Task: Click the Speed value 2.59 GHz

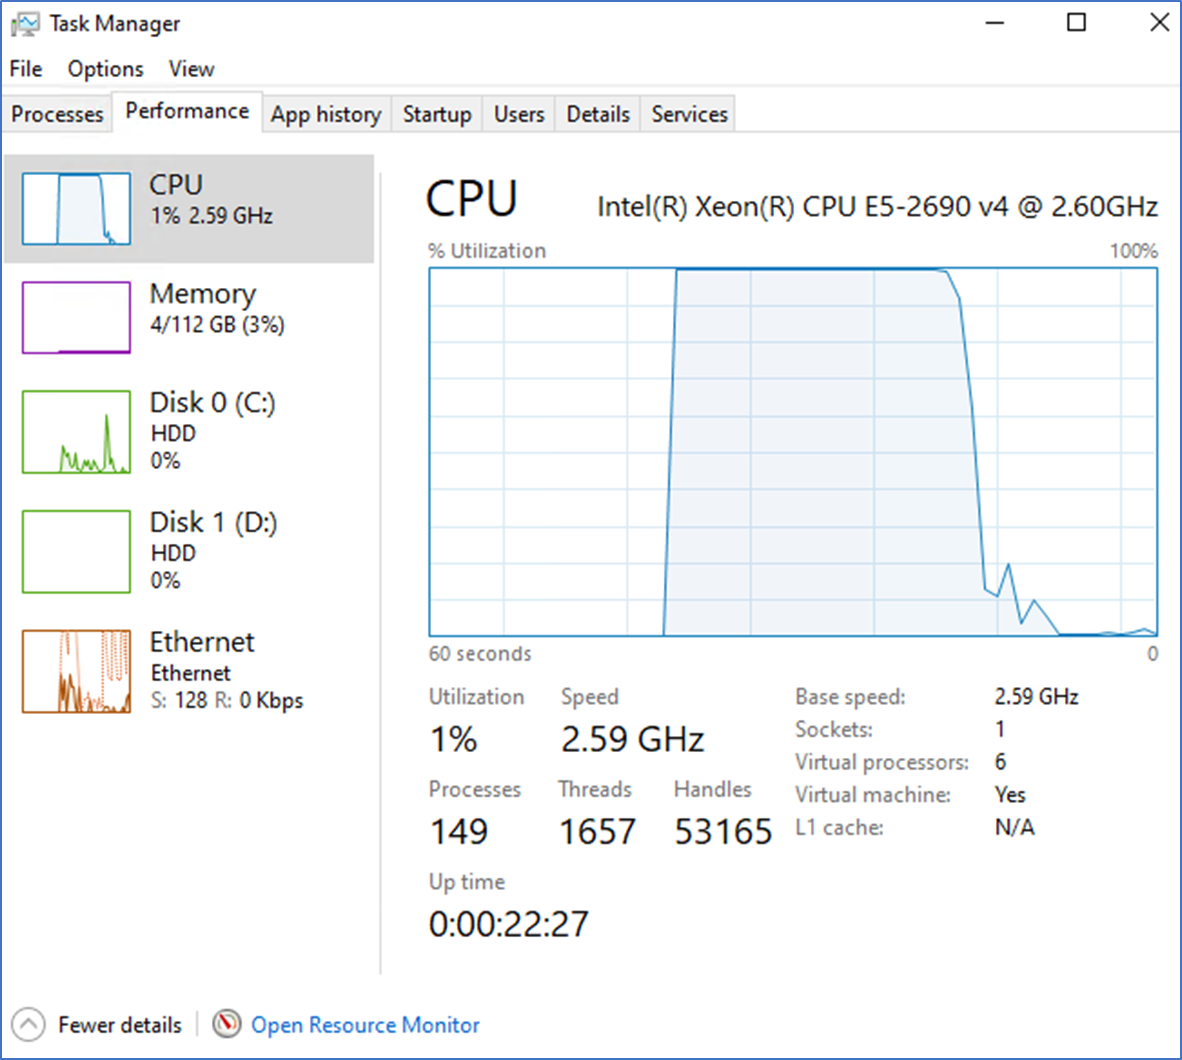Action: [x=632, y=739]
